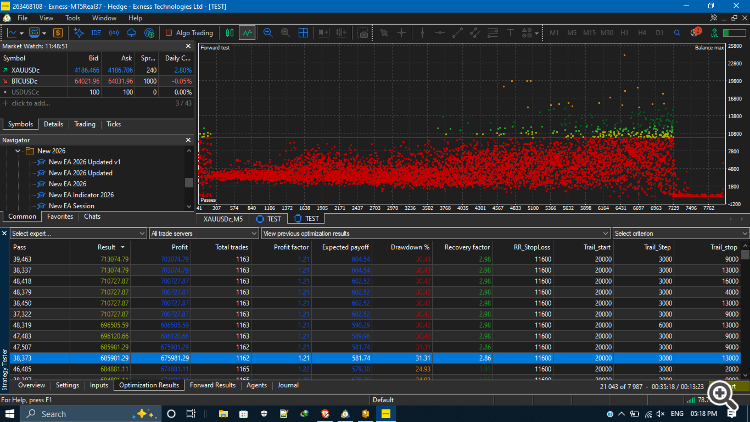Select the vertical line tool
Screen dimensions: 750x422
click(x=422, y=33)
